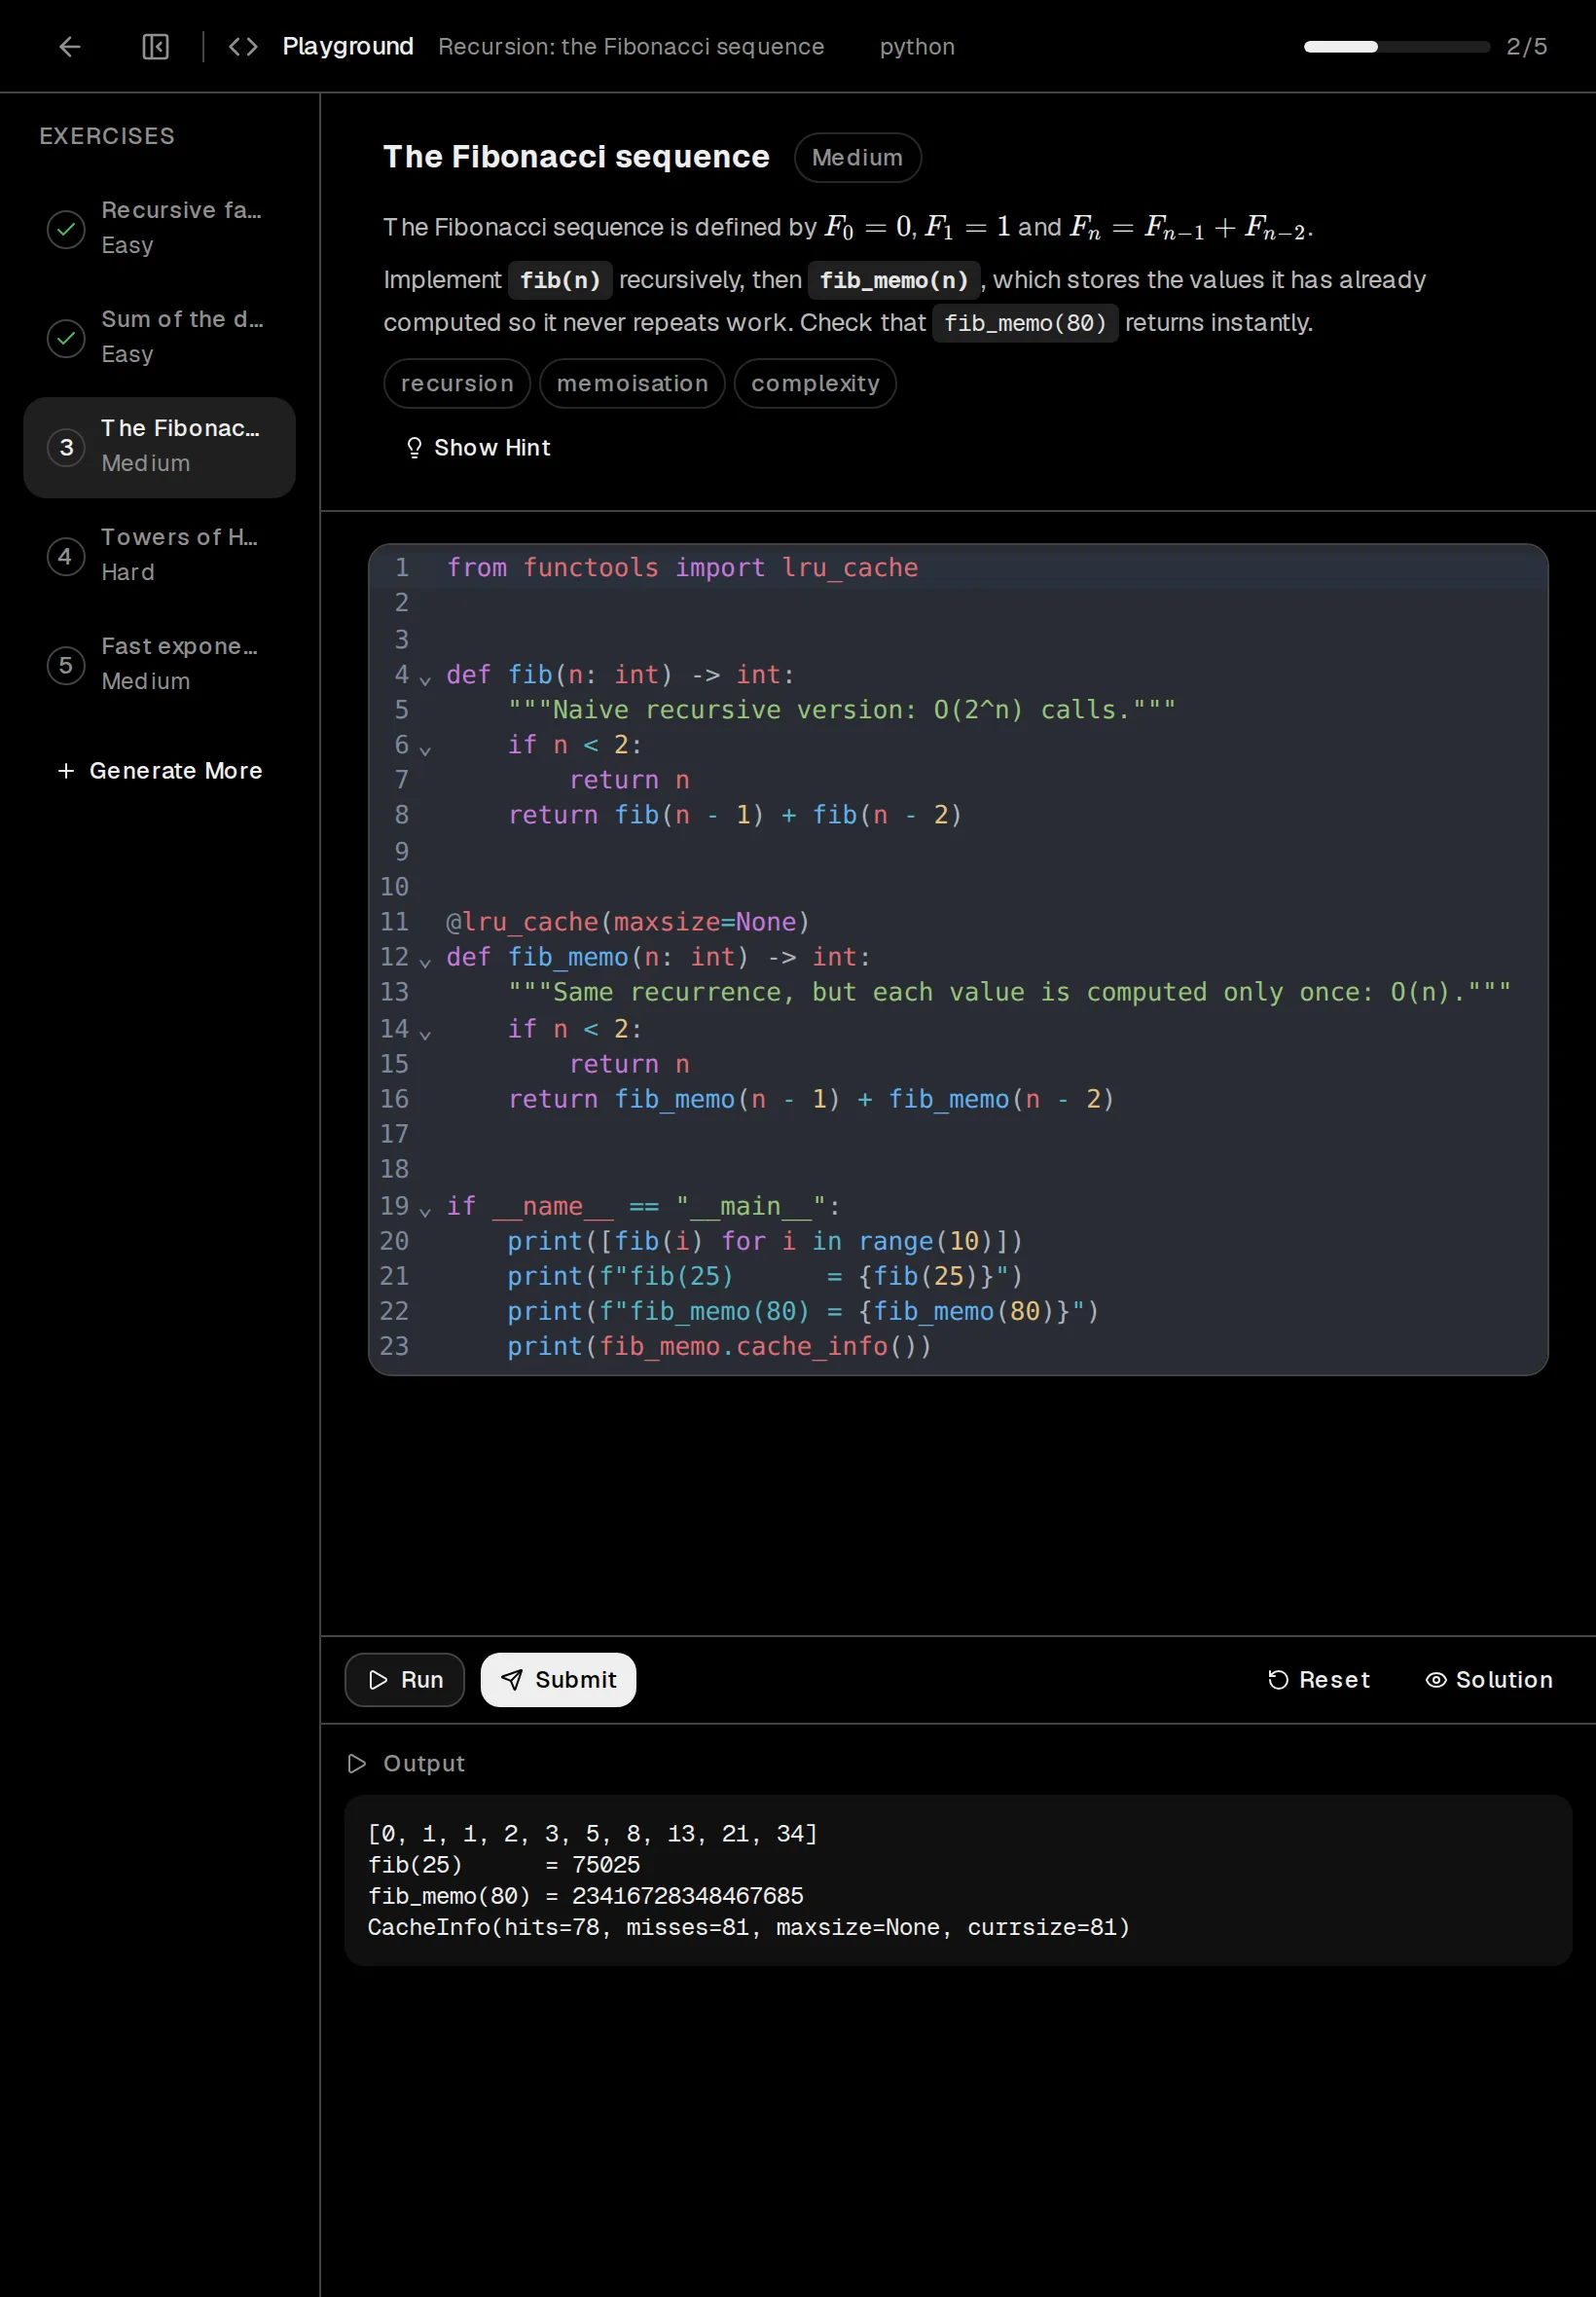1596x2297 pixels.
Task: Click the lightbulb icon beside Show Hint
Action: point(414,448)
